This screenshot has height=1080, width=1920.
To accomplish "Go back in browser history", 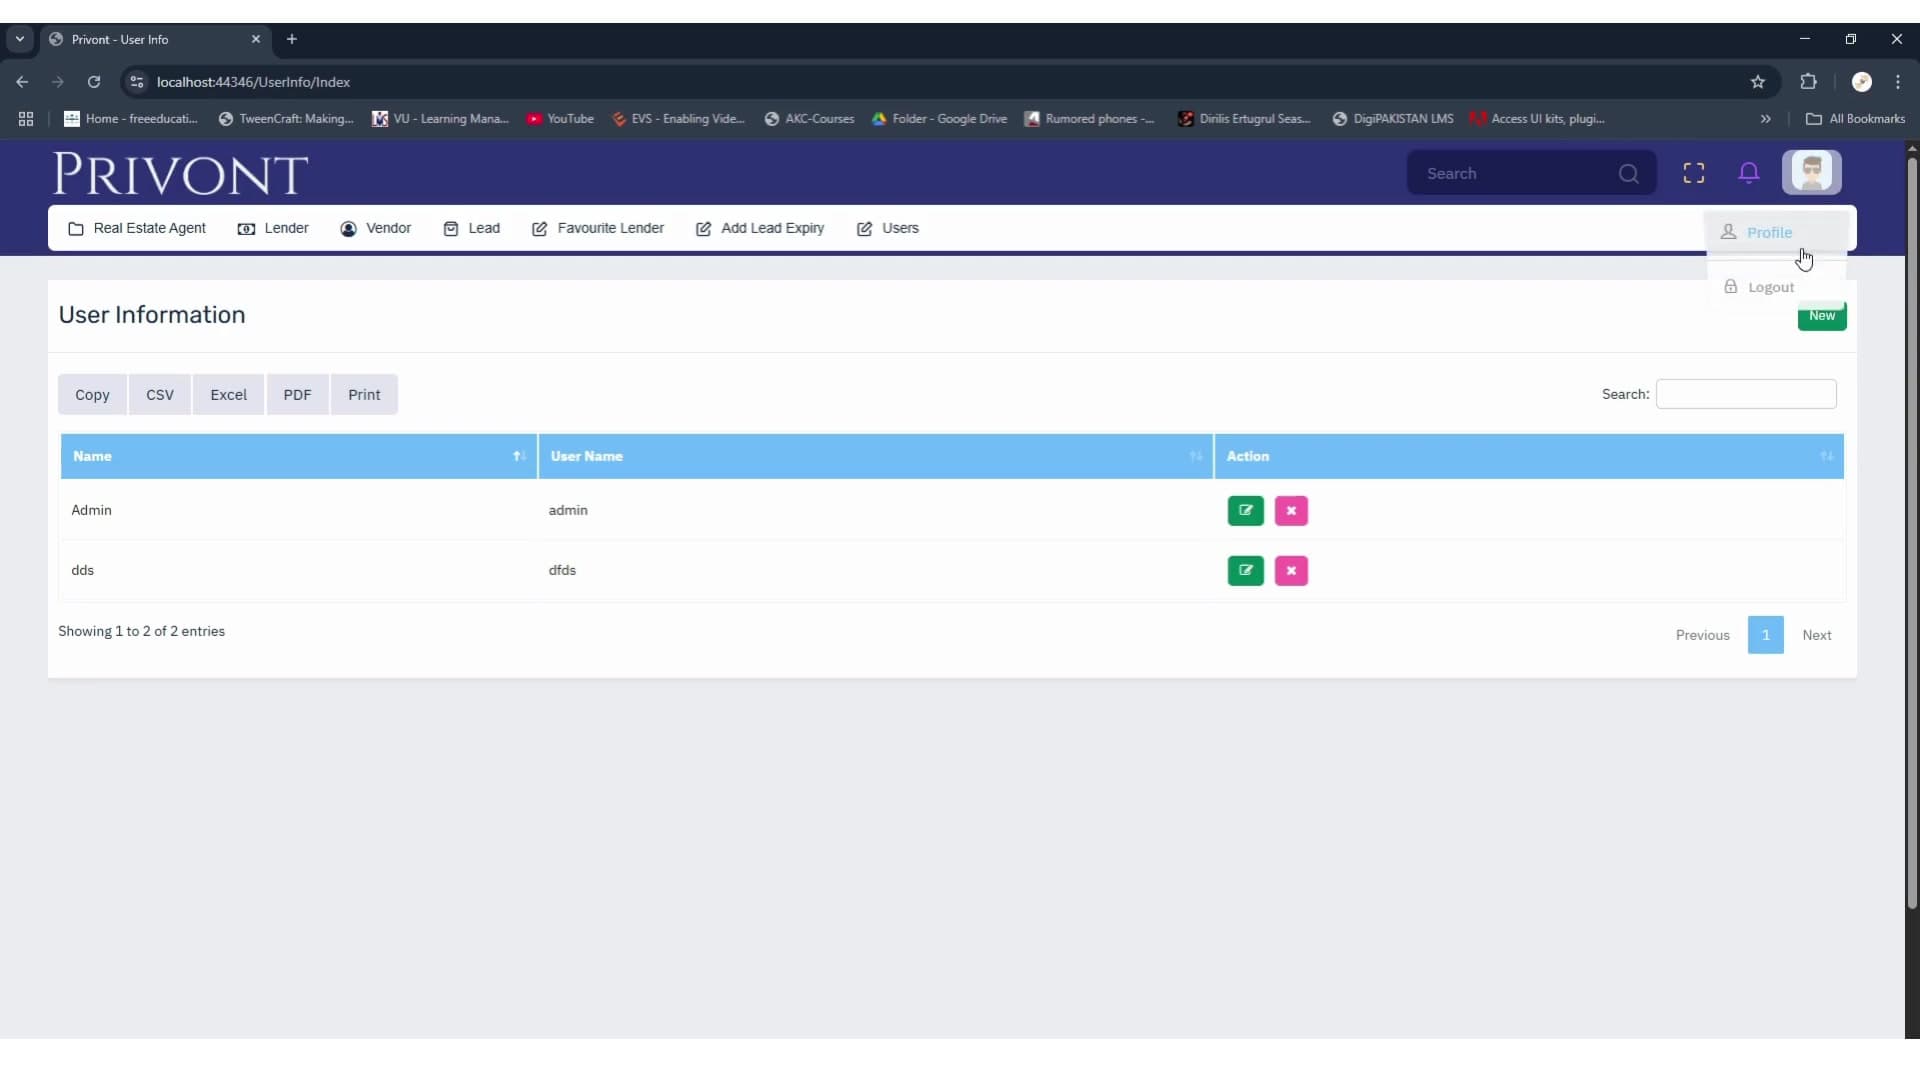I will pos(22,82).
